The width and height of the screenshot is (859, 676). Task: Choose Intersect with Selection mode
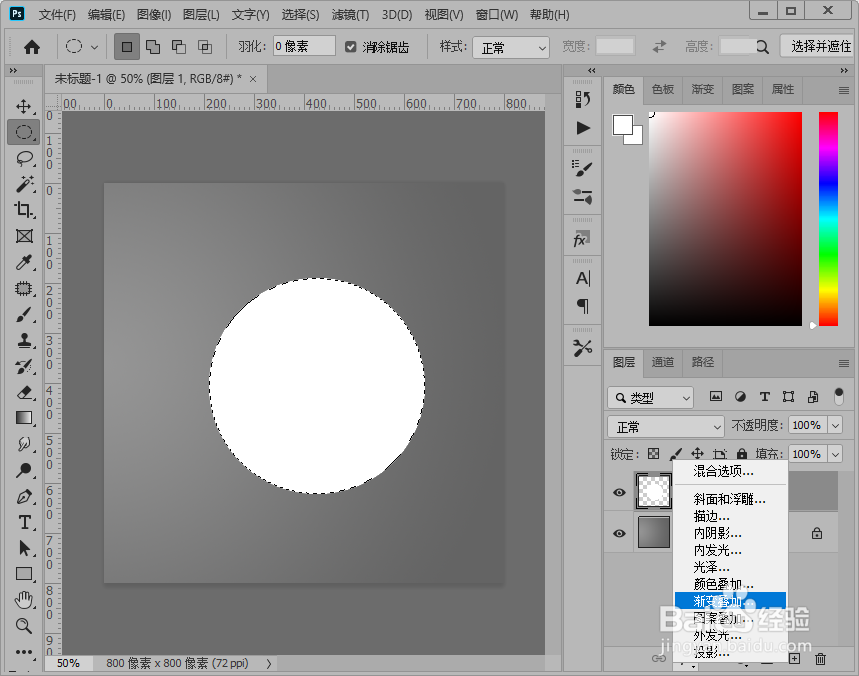[x=205, y=47]
